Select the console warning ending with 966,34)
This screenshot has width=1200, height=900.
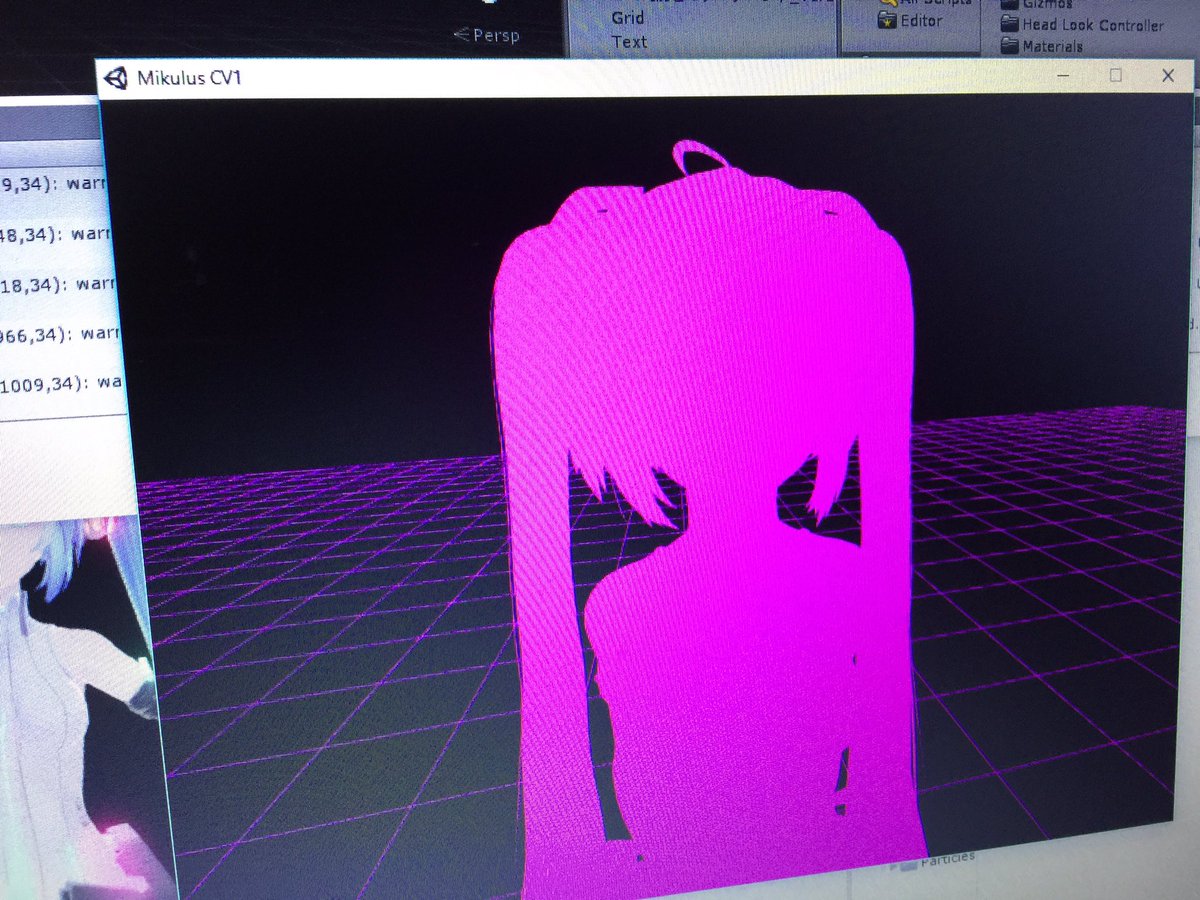pyautogui.click(x=60, y=332)
